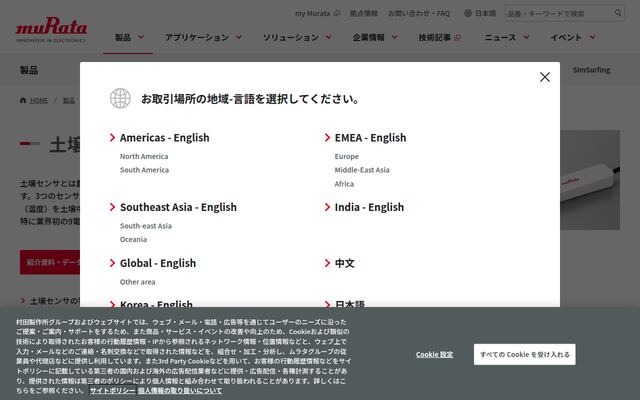
Task: Choose Southeast Asia - English
Action: tap(178, 207)
